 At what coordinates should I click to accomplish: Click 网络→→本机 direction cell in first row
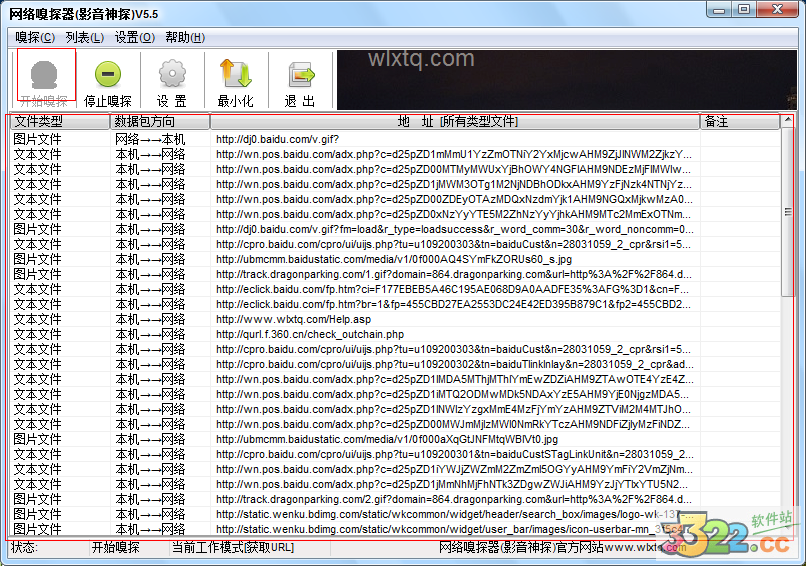point(150,139)
